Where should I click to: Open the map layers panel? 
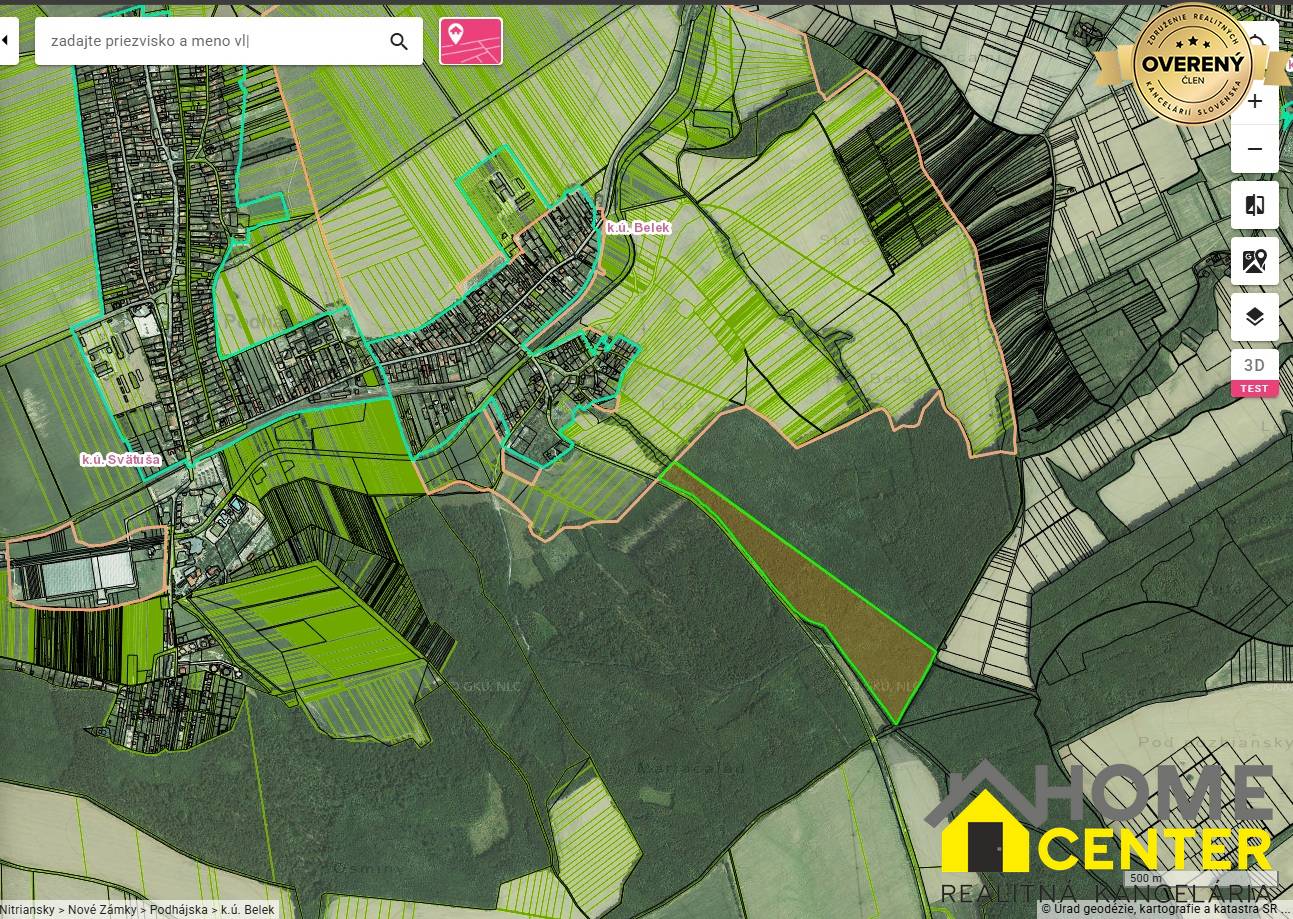(1255, 317)
